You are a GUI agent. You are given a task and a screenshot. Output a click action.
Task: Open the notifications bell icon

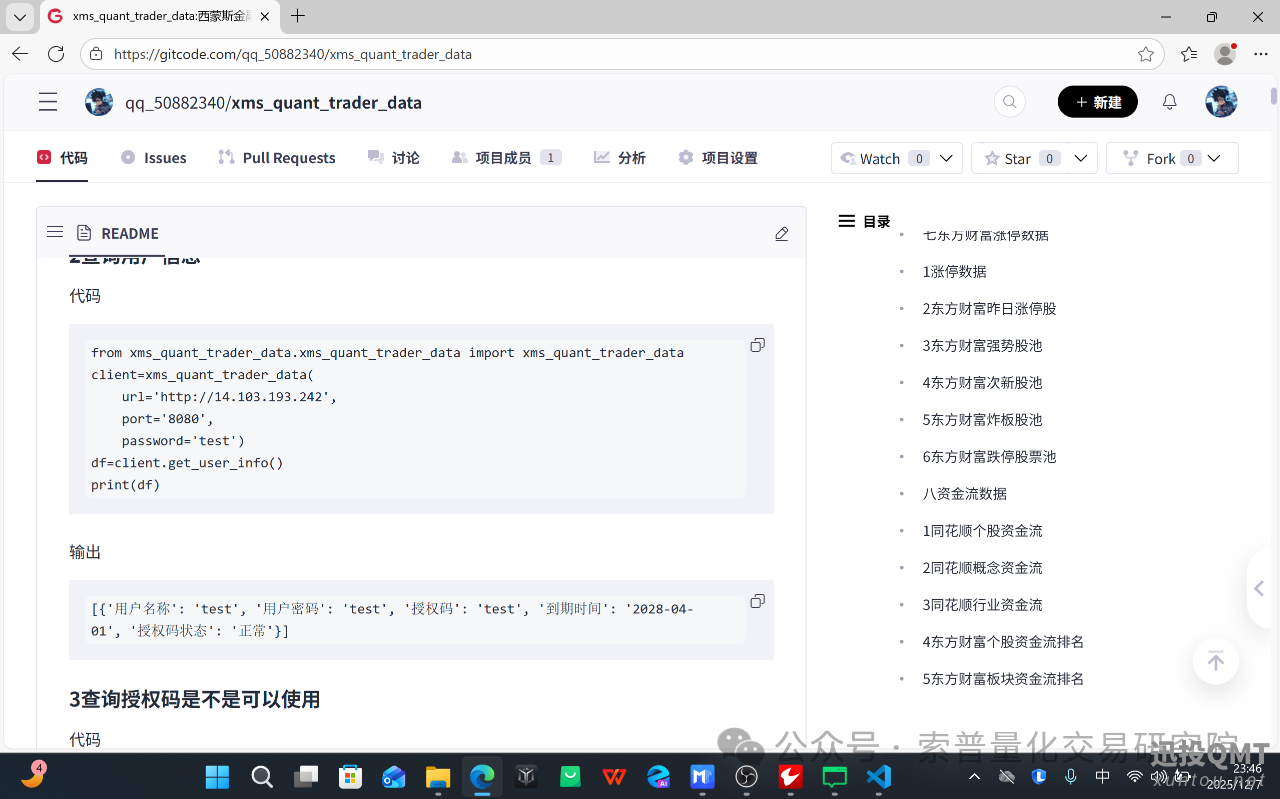point(1169,101)
